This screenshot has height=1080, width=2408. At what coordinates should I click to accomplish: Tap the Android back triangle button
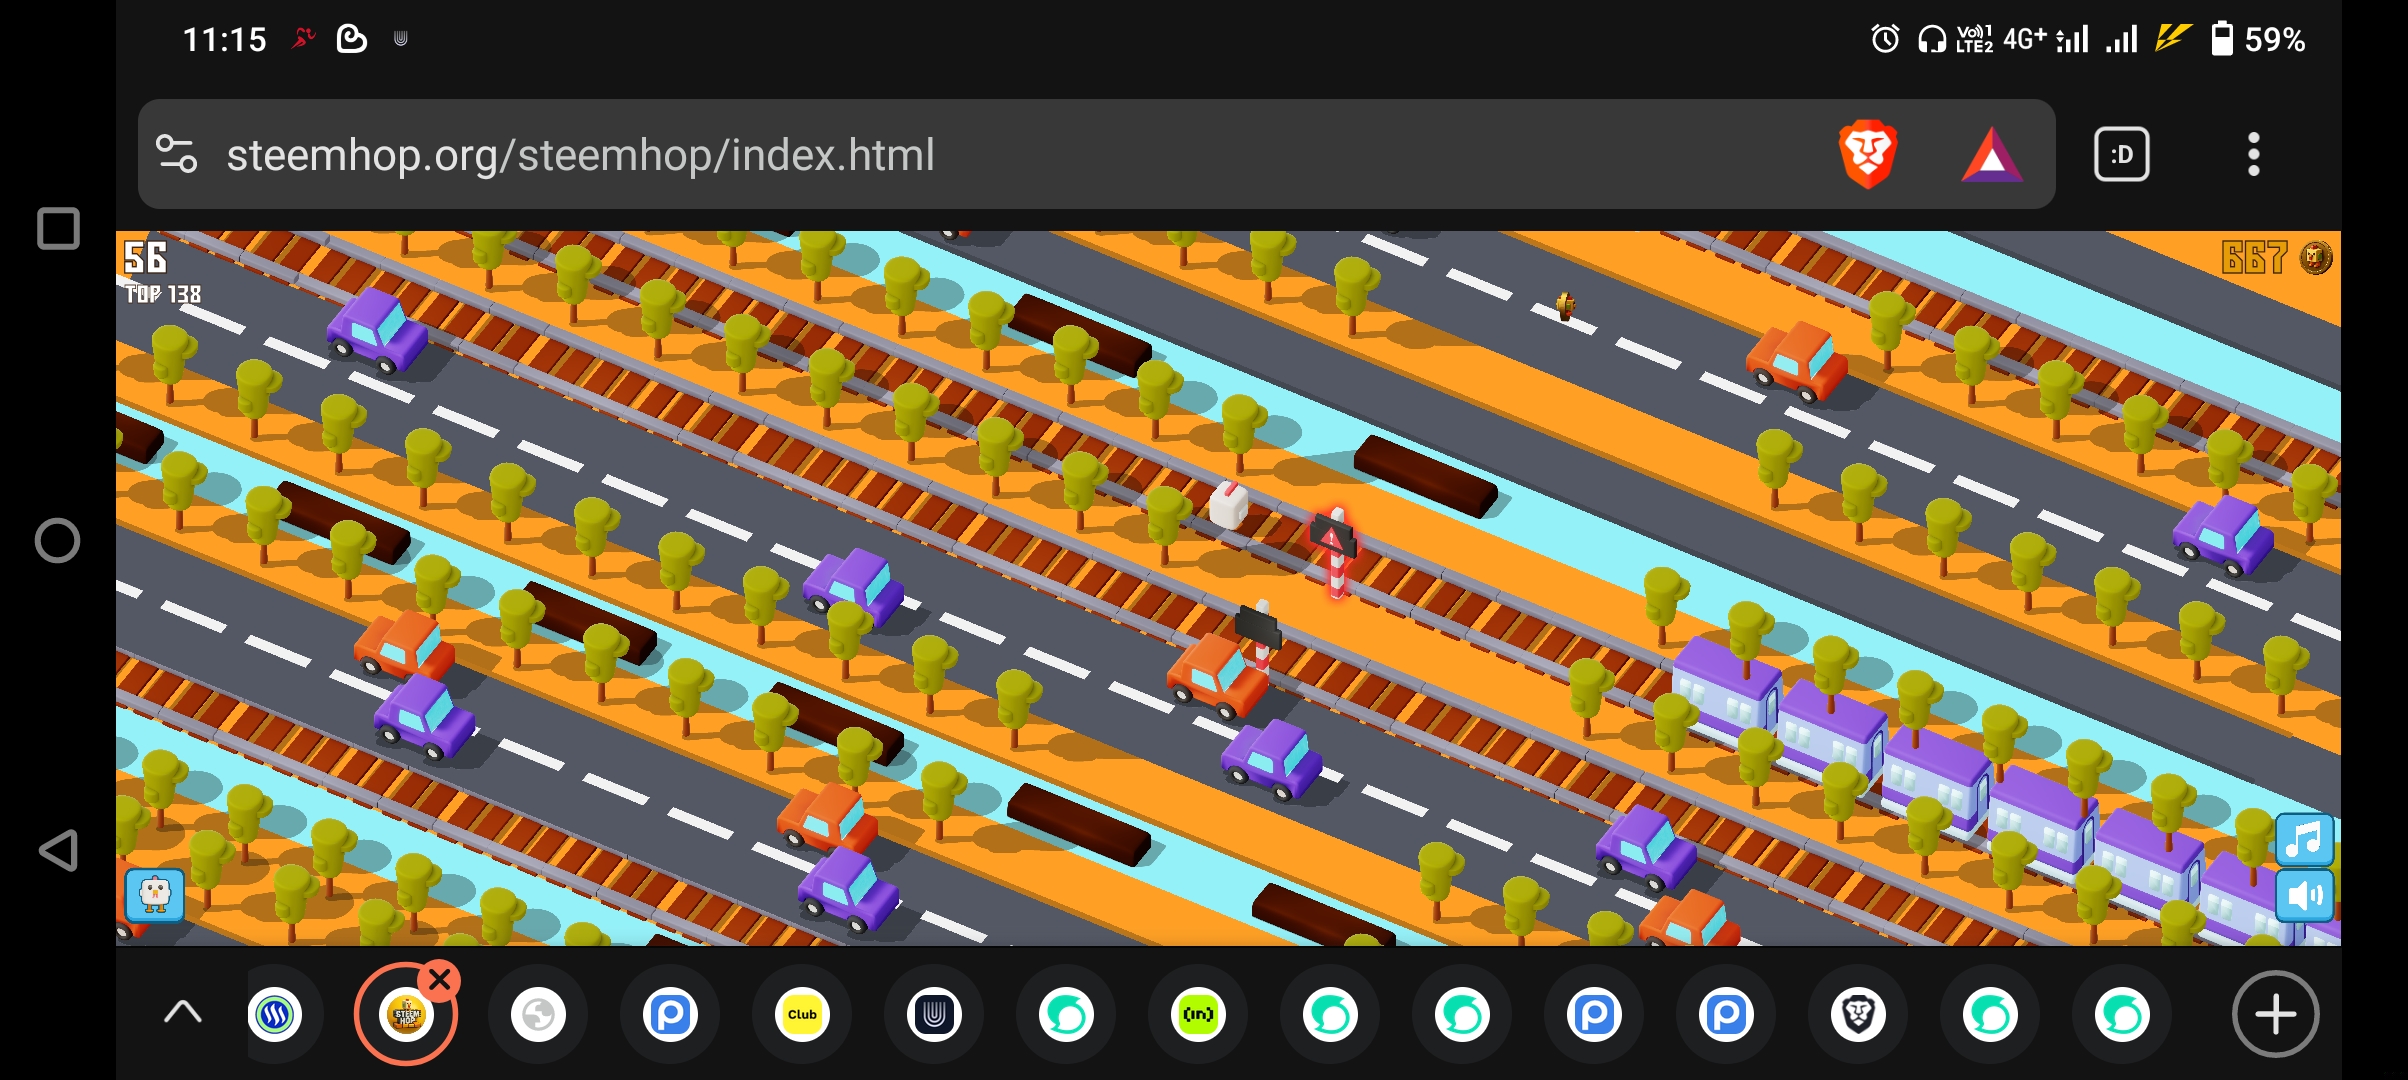coord(58,851)
